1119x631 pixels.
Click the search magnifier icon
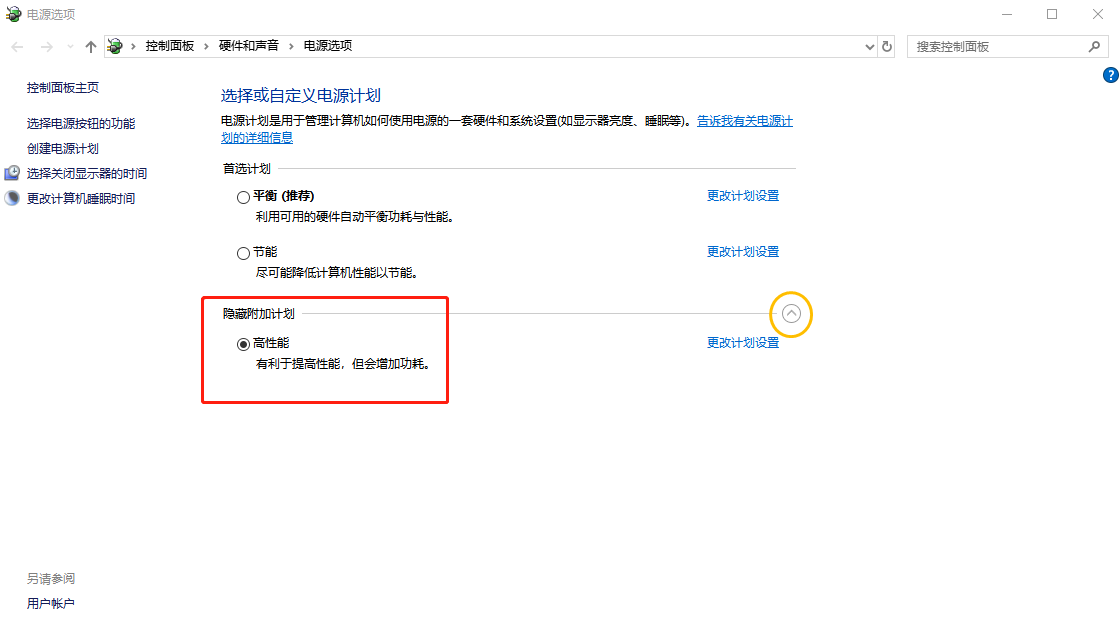coord(1094,46)
